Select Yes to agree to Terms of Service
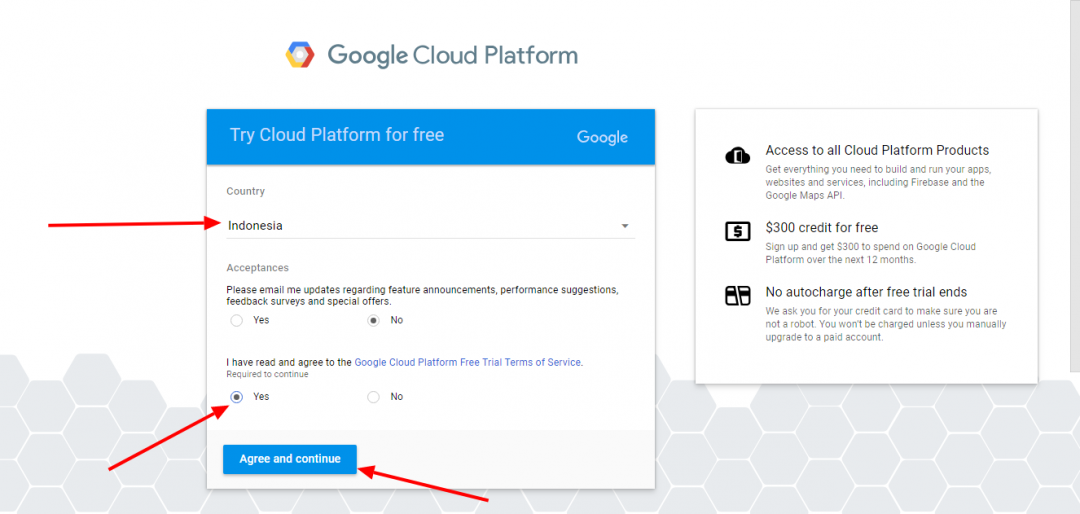Screen dimensions: 1080x514 click(x=237, y=397)
